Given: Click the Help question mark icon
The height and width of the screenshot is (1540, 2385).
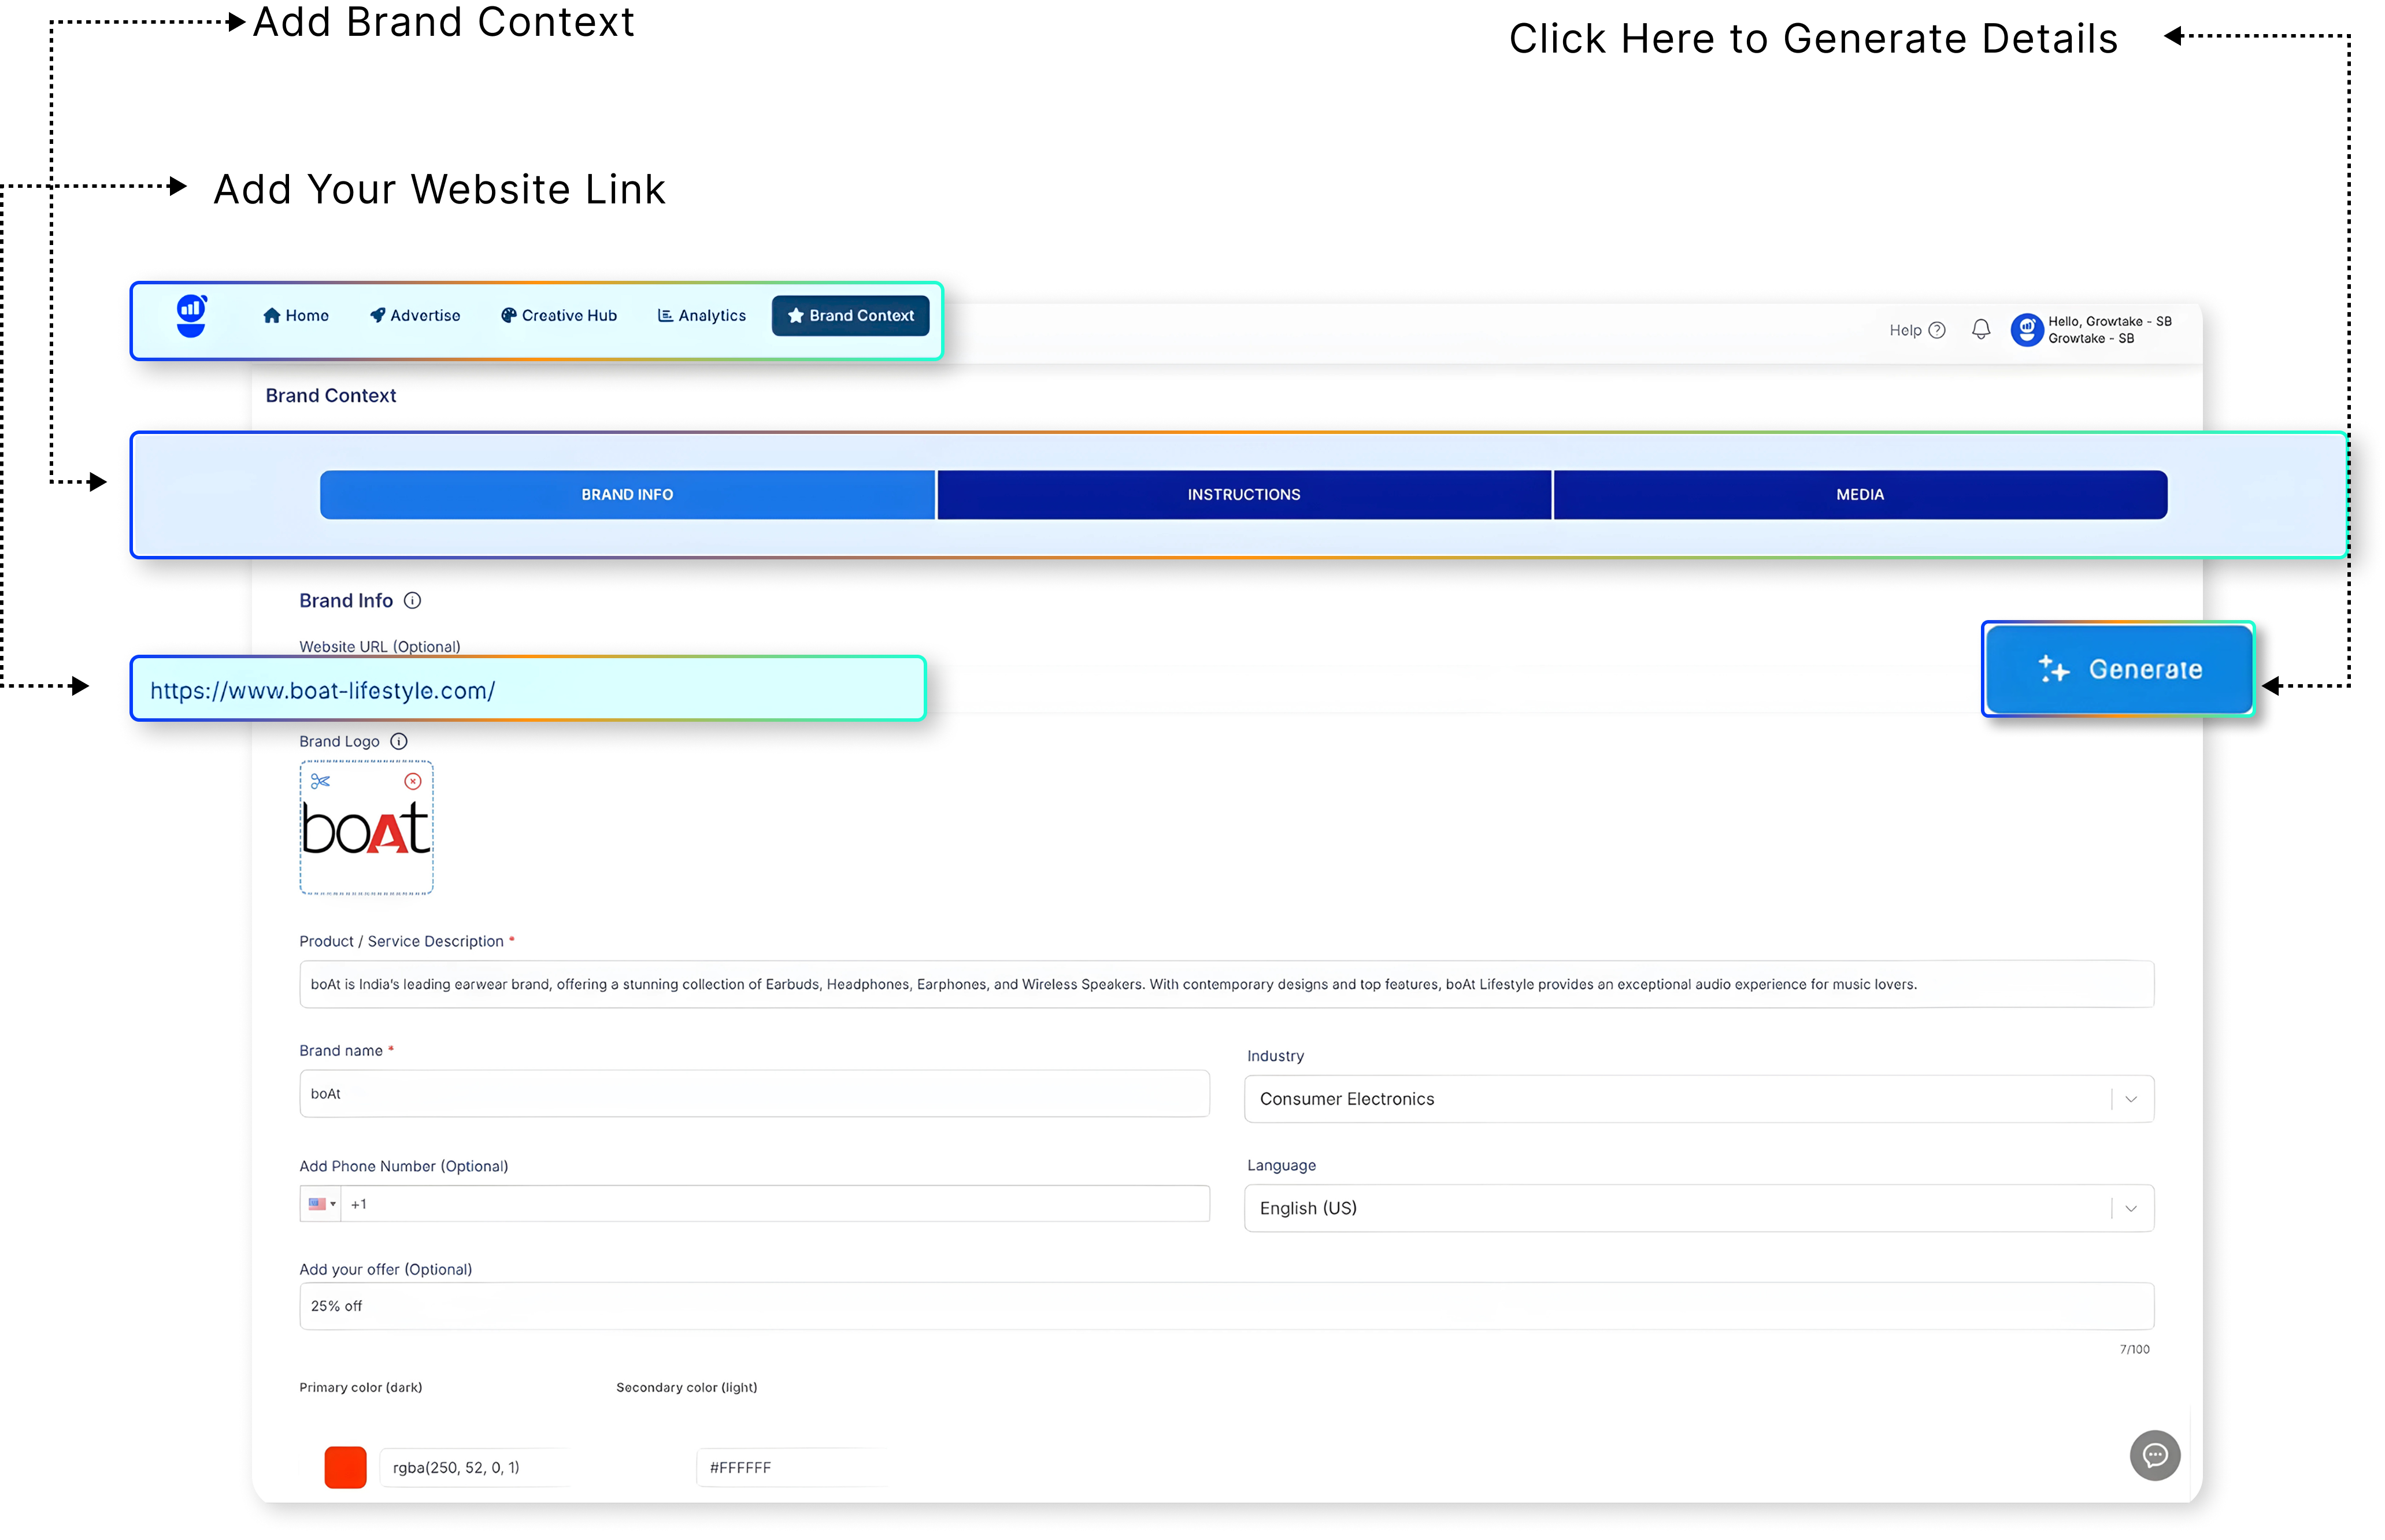Looking at the screenshot, I should (x=1937, y=330).
